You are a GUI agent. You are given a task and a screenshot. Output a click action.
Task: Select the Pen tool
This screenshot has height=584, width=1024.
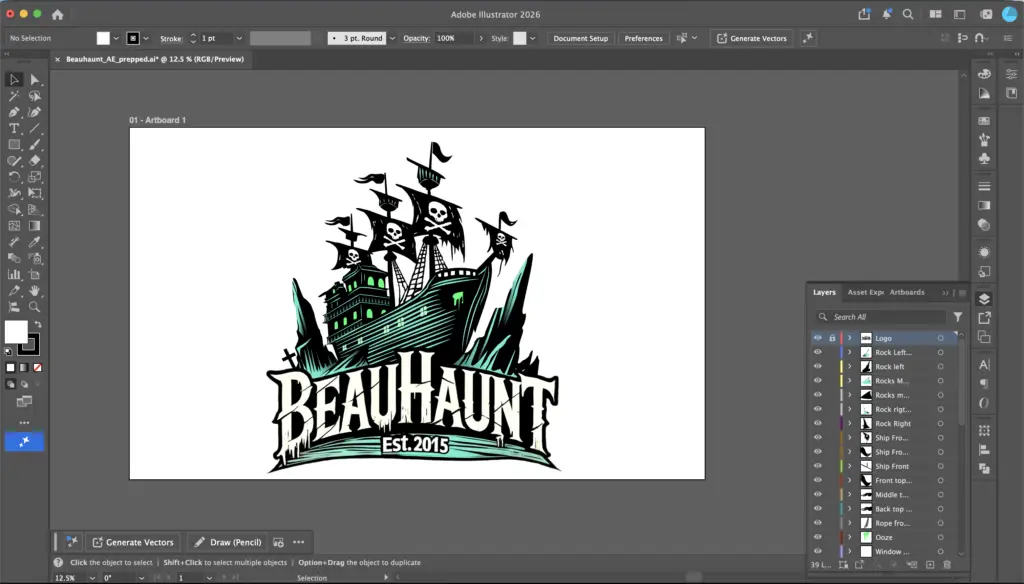(14, 112)
